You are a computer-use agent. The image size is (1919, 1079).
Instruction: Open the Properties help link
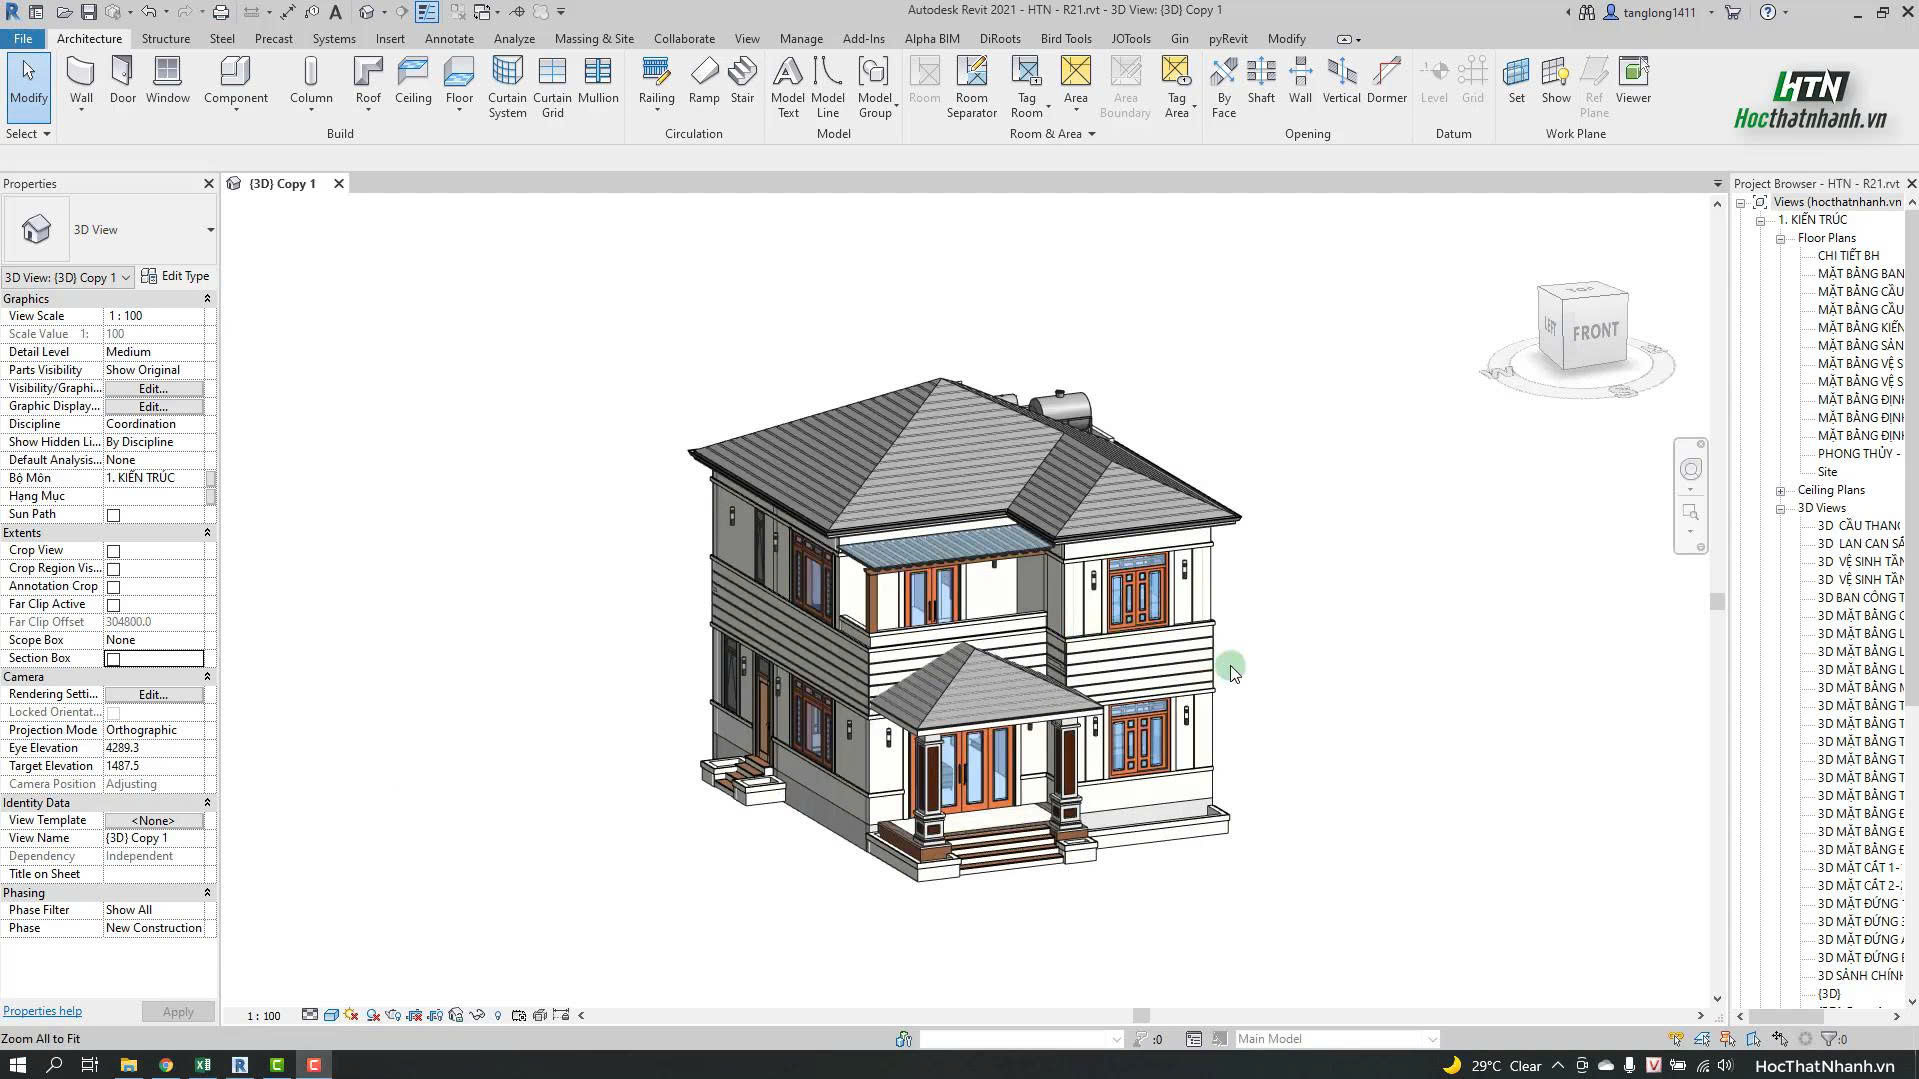(42, 1011)
